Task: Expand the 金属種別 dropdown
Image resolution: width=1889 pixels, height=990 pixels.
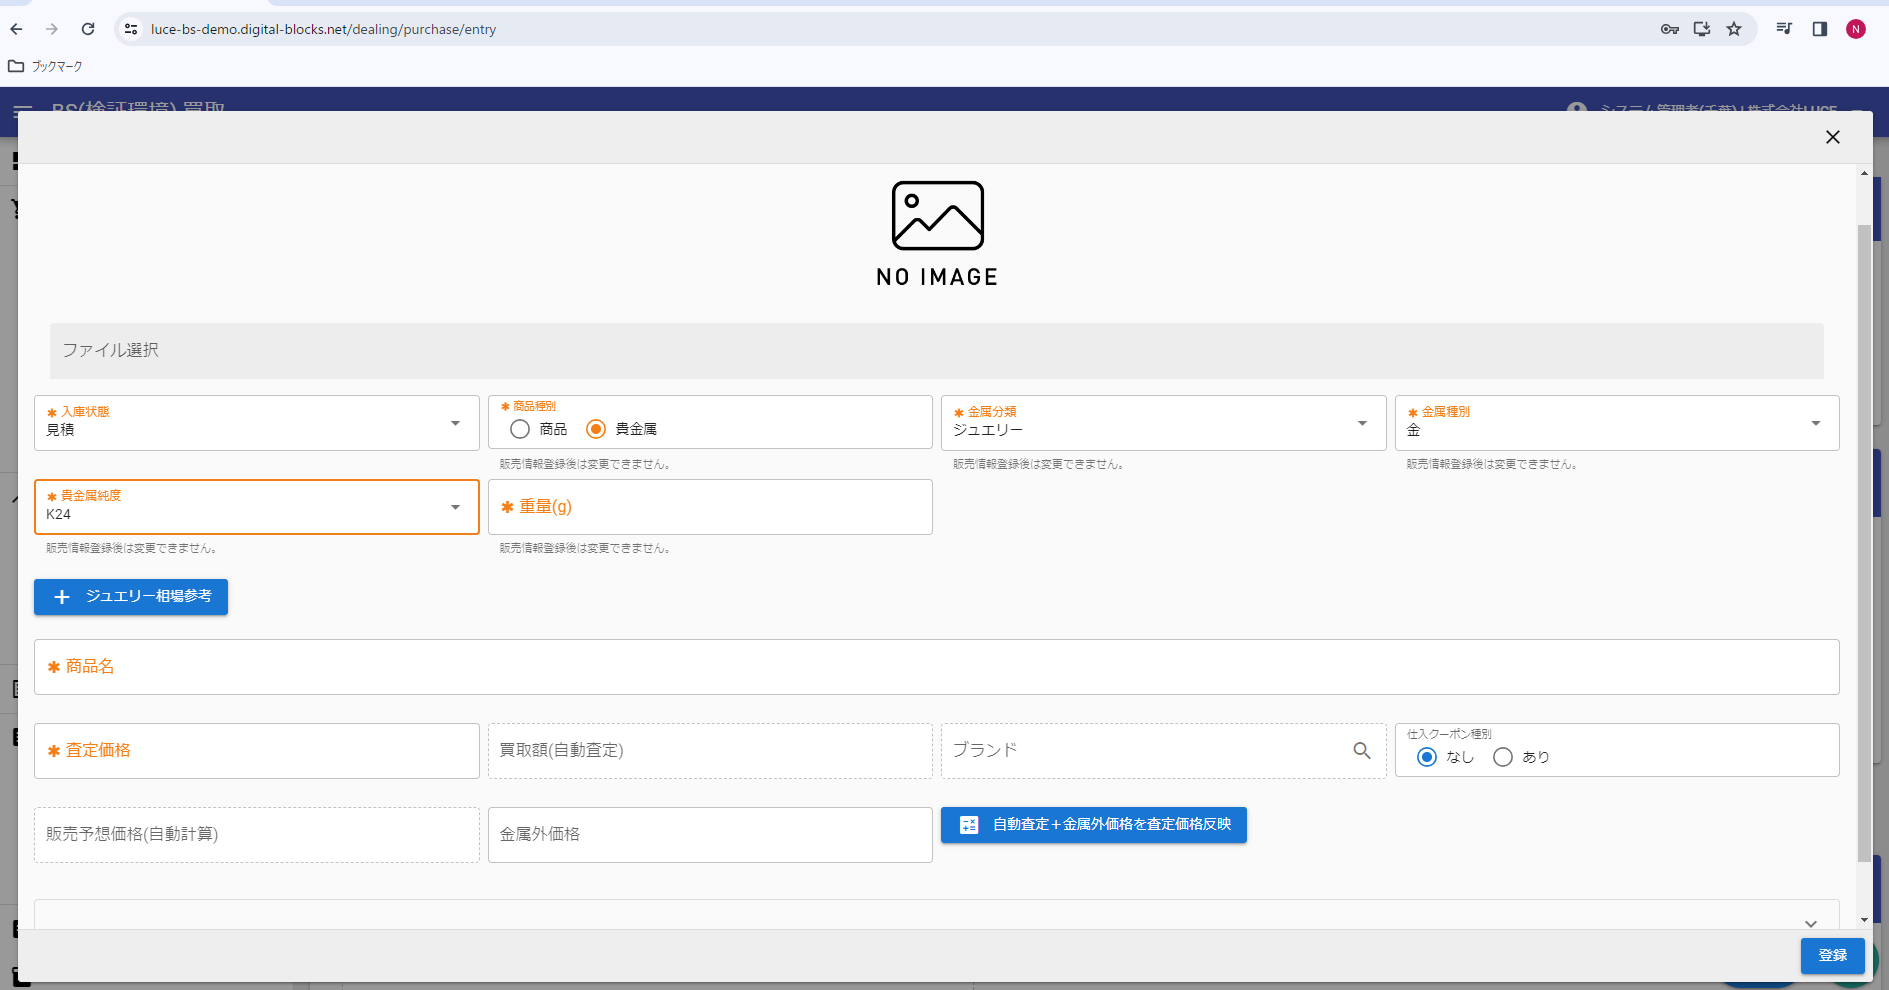Action: (x=1617, y=423)
